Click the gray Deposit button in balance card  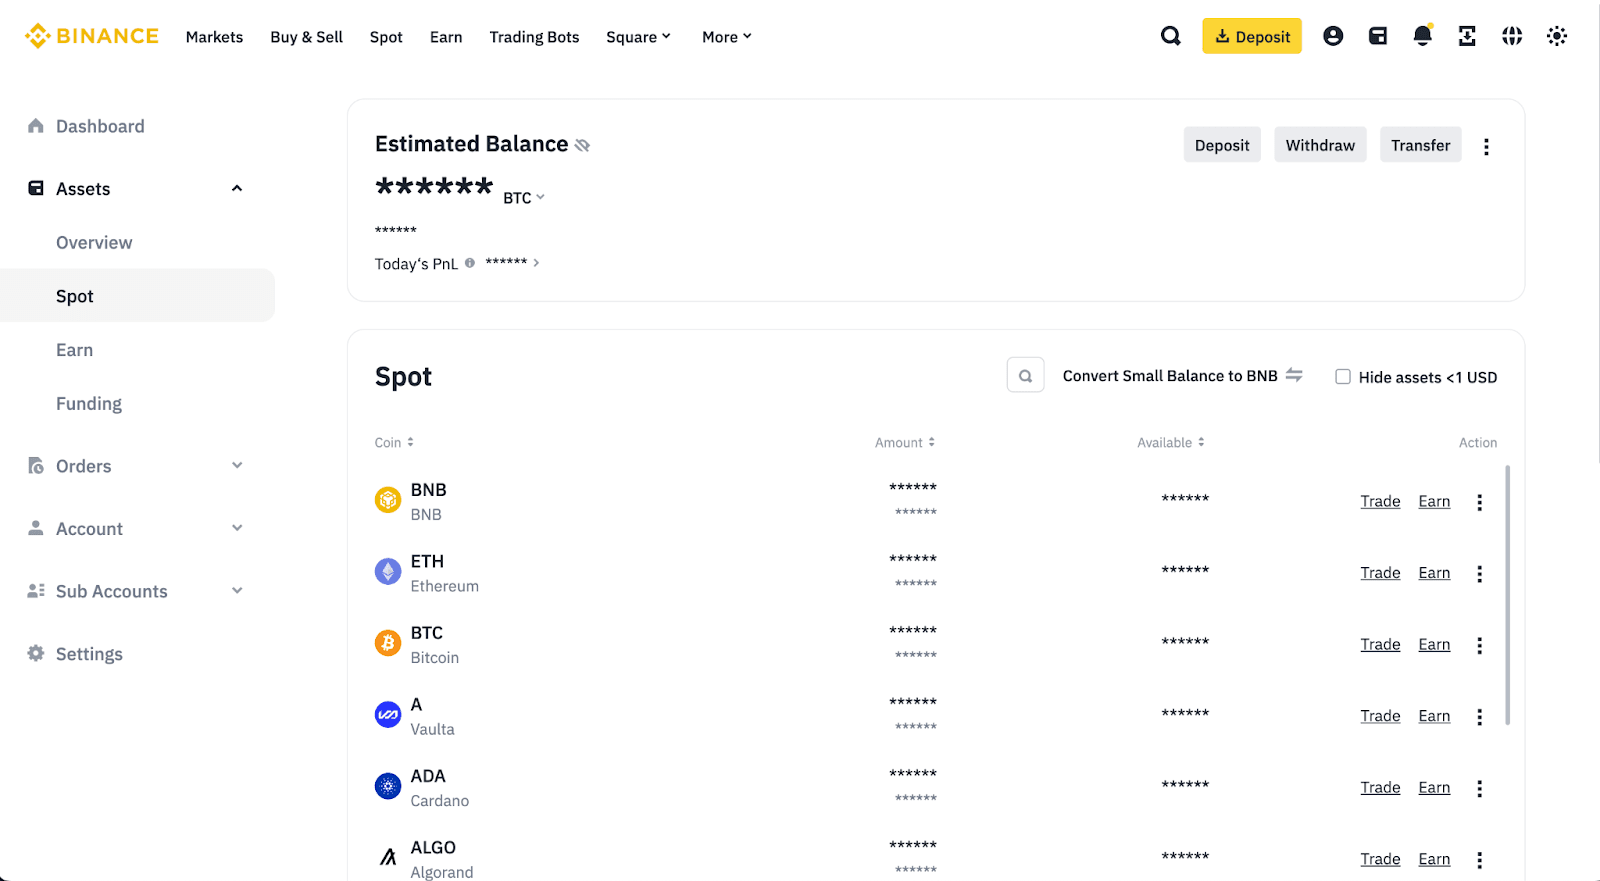tap(1222, 145)
